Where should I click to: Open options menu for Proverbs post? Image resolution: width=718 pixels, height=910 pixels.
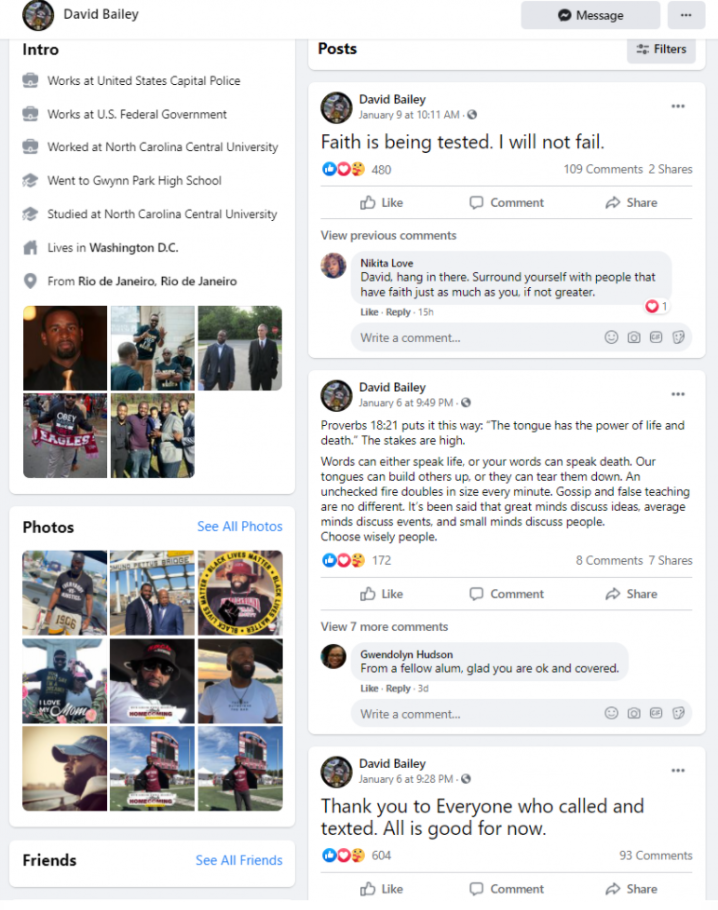678,394
